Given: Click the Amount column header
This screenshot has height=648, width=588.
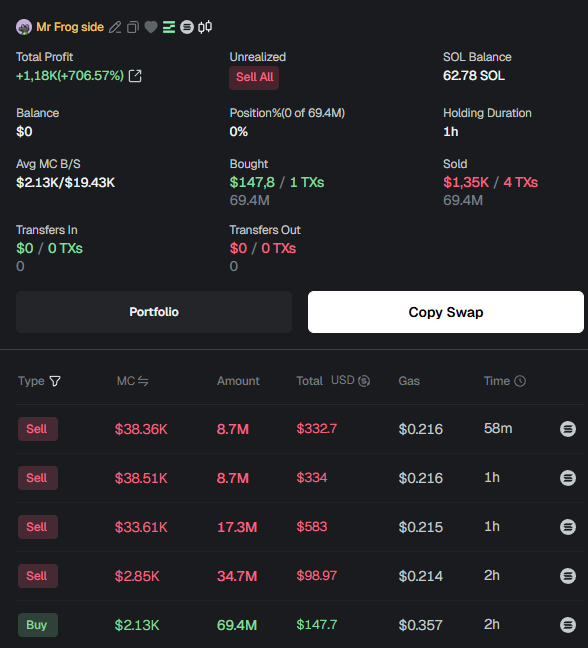Looking at the screenshot, I should 238,381.
